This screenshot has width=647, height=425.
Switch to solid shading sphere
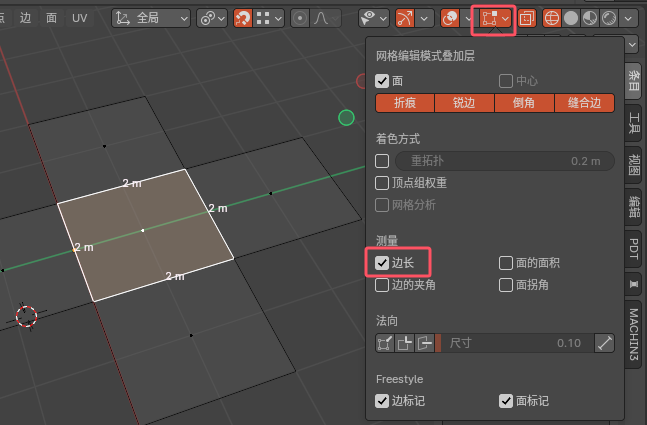click(x=570, y=18)
